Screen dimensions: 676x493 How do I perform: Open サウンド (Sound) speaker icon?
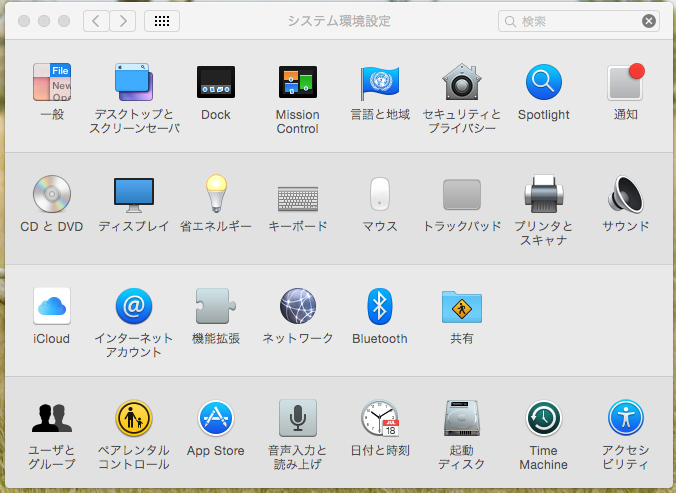coord(626,194)
